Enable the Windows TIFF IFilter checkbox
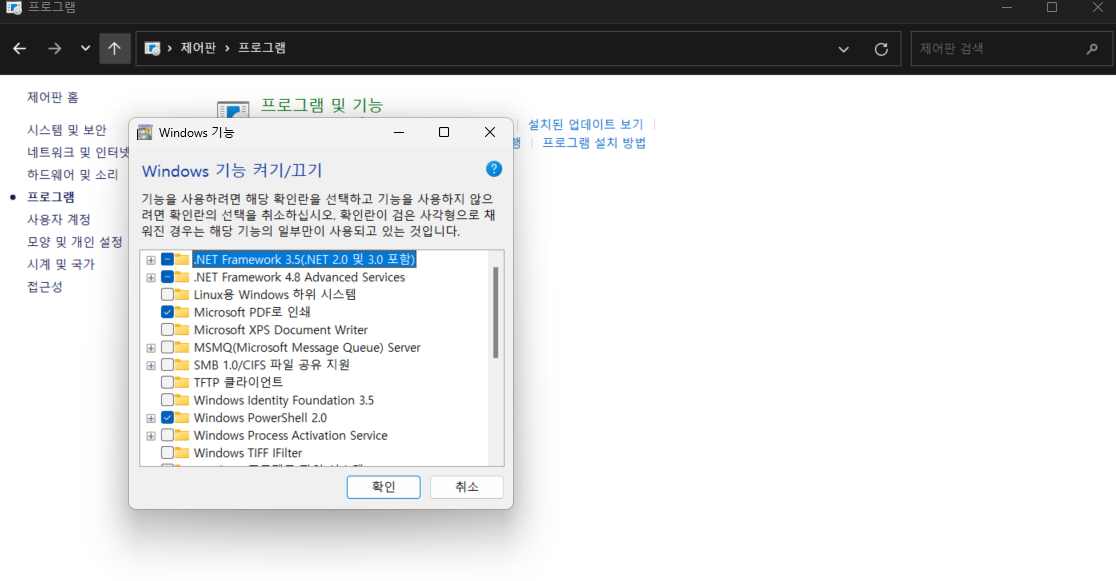Viewport: 1116px width, 581px height. 167,453
